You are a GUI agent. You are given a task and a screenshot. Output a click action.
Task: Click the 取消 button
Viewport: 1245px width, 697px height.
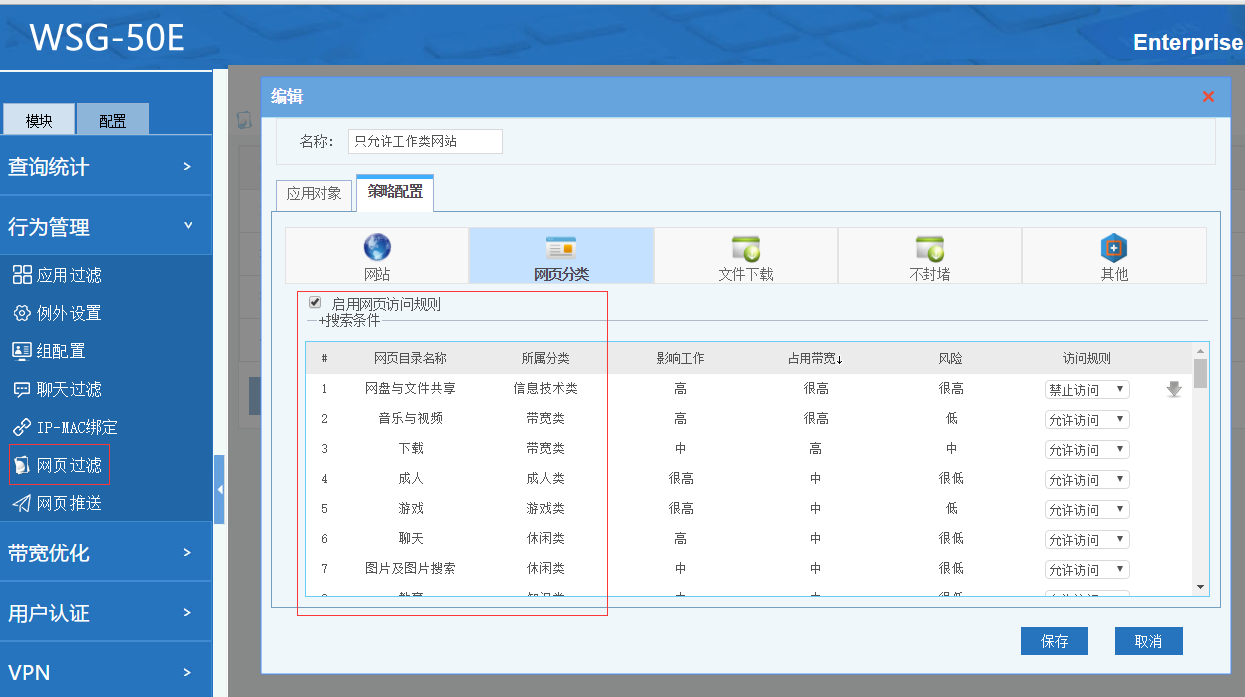tap(1148, 641)
